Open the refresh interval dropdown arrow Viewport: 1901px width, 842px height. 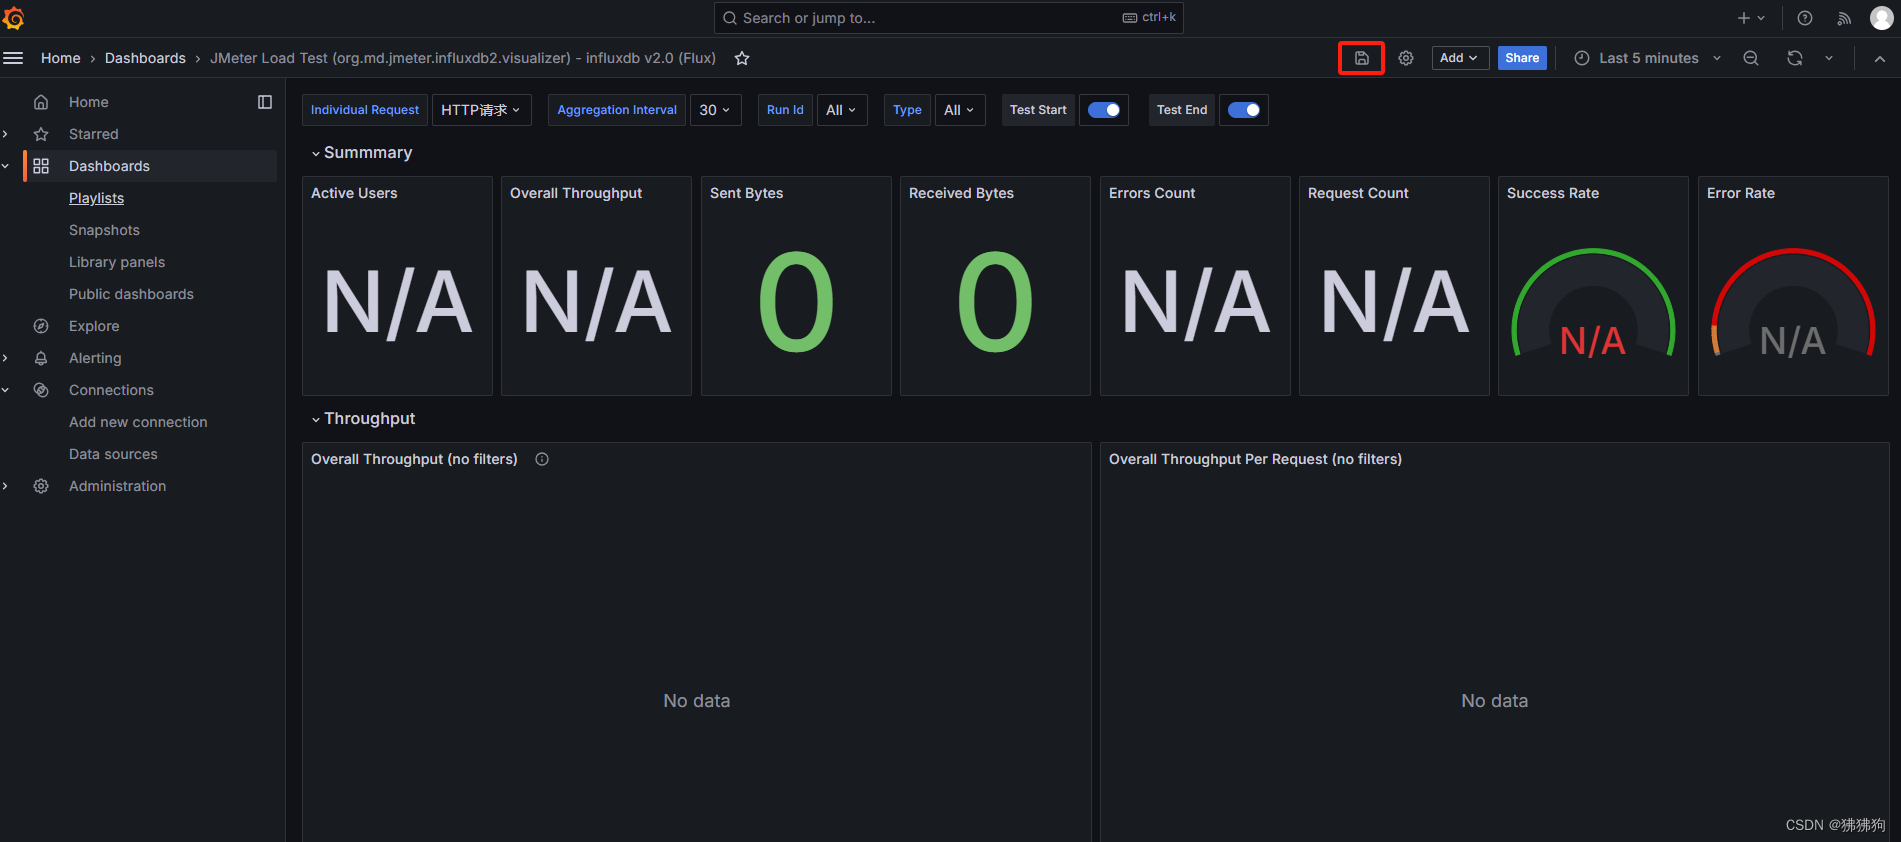(x=1829, y=58)
